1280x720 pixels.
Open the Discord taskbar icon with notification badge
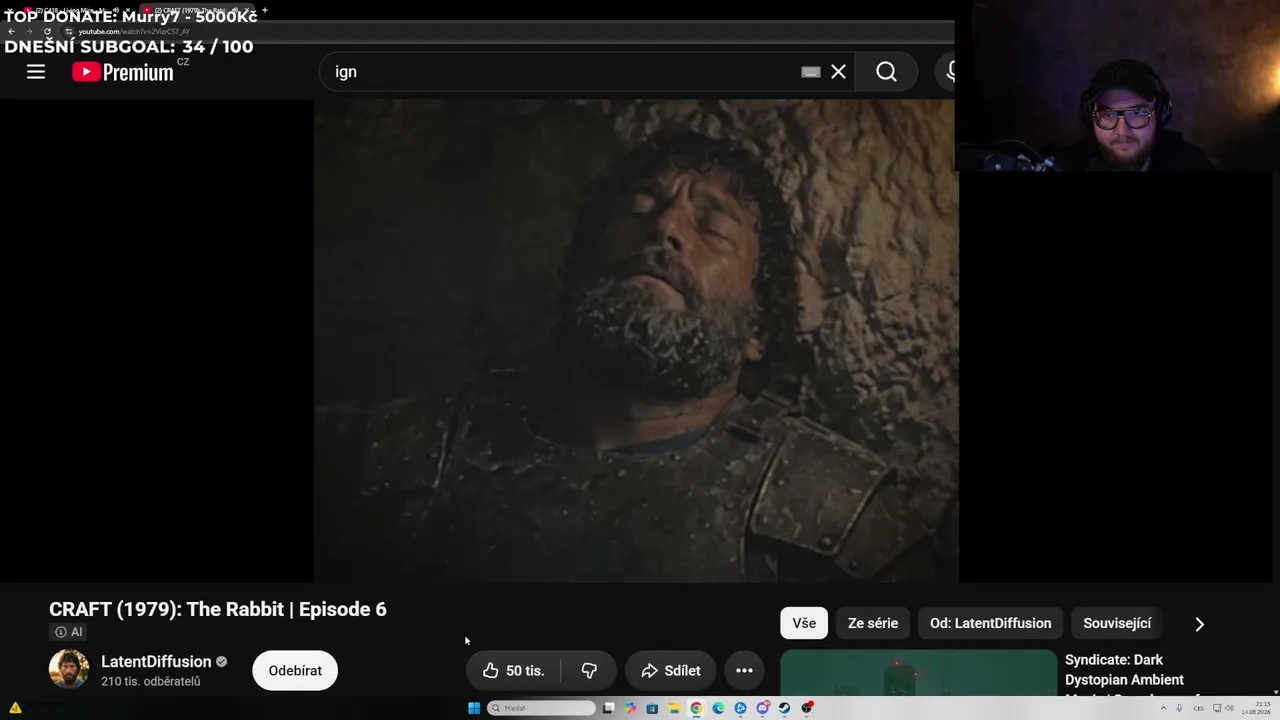[762, 708]
